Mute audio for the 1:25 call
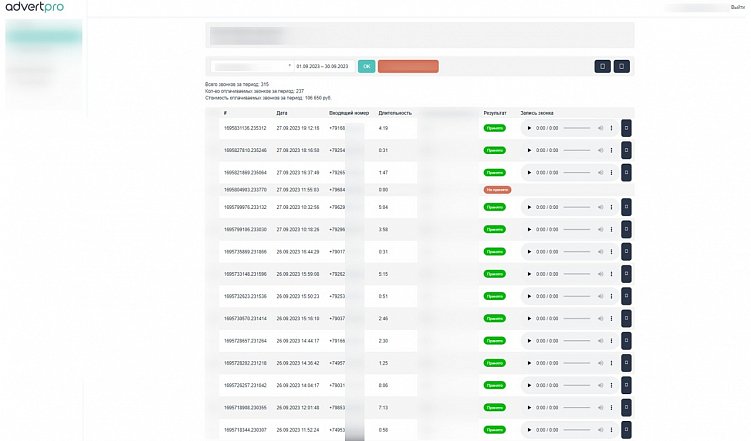Image resolution: width=751 pixels, height=441 pixels. coord(601,363)
